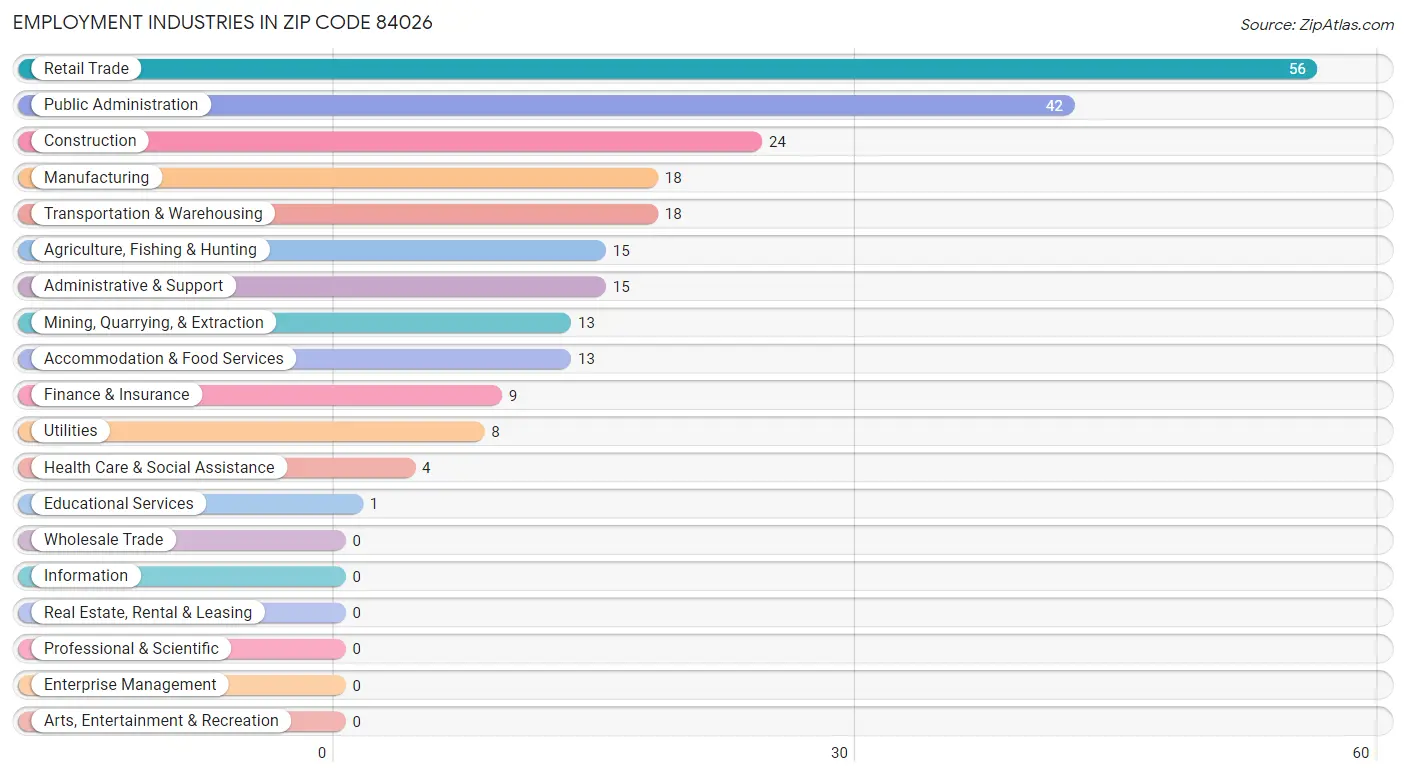Screen dimensions: 1406x776
Task: Select Arts, Entertainment & Recreation label
Action: pyautogui.click(x=161, y=720)
